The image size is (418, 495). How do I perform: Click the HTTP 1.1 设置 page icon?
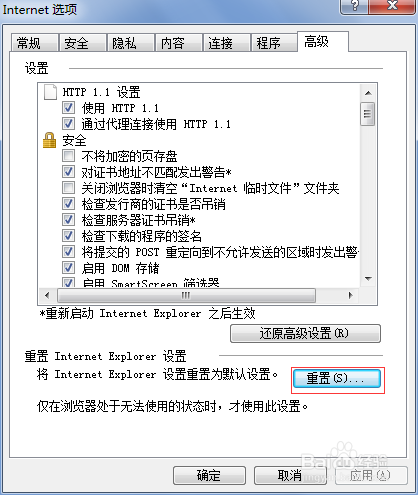coord(50,92)
